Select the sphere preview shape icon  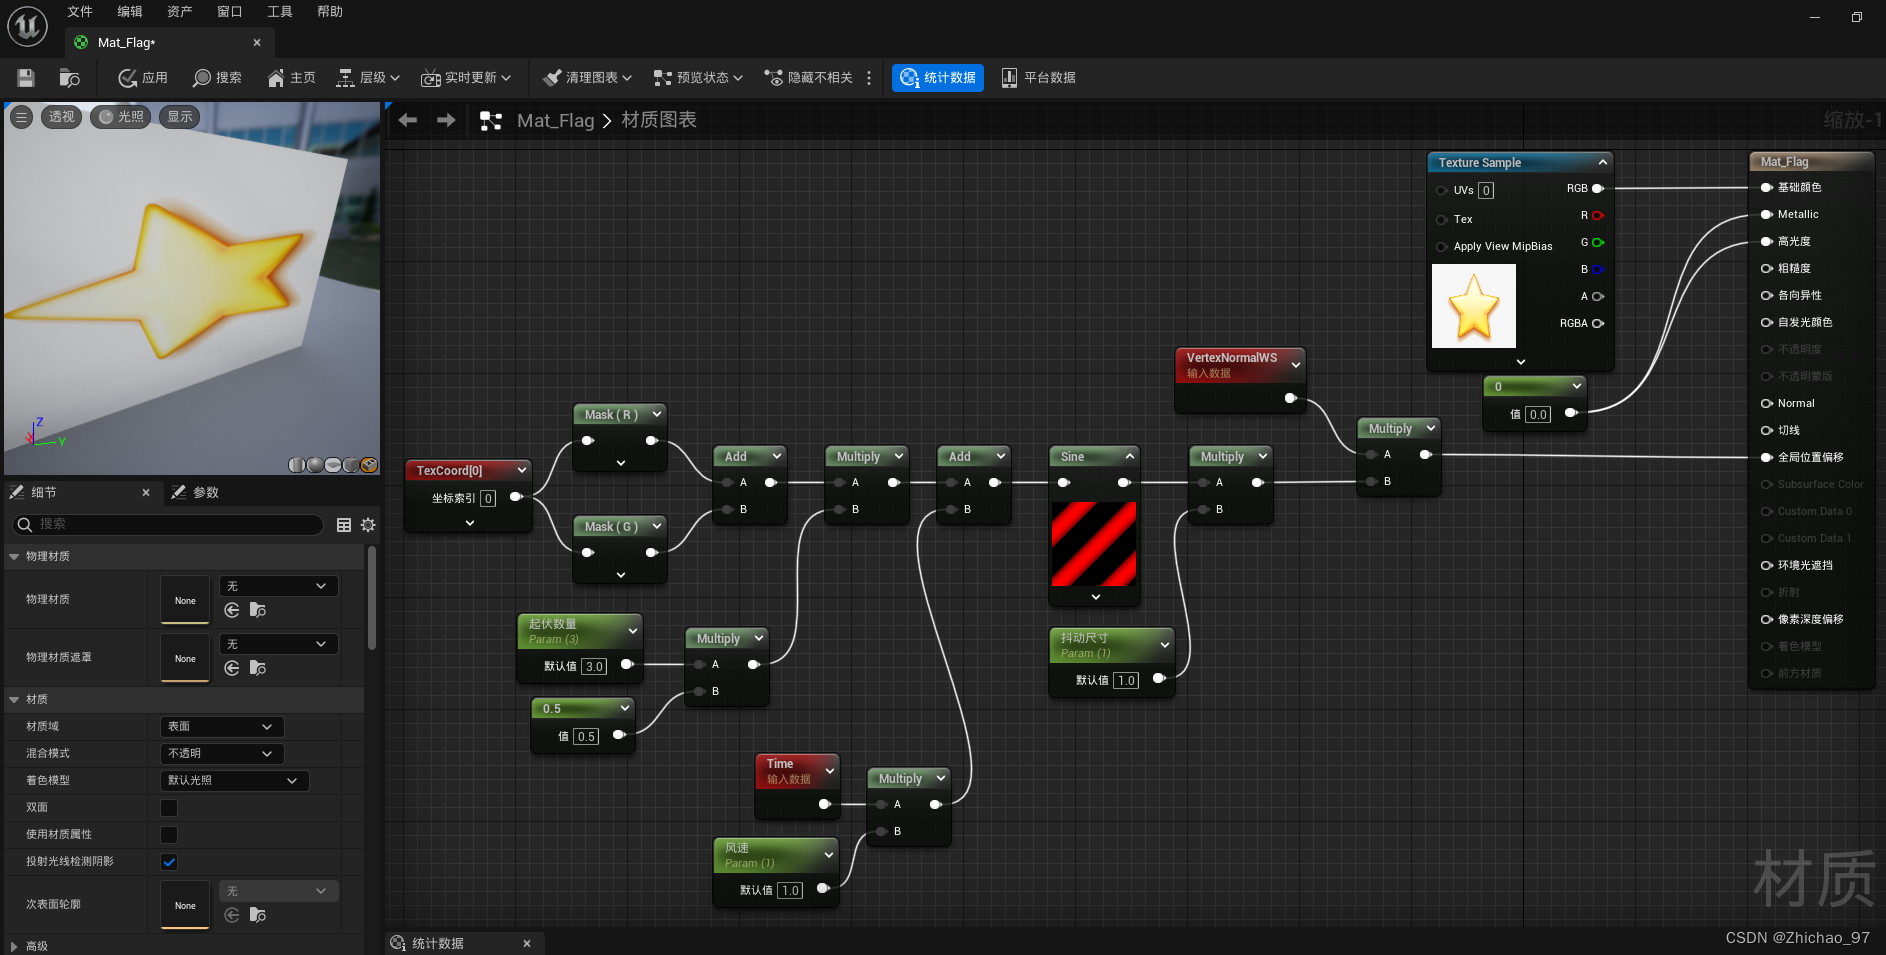315,465
